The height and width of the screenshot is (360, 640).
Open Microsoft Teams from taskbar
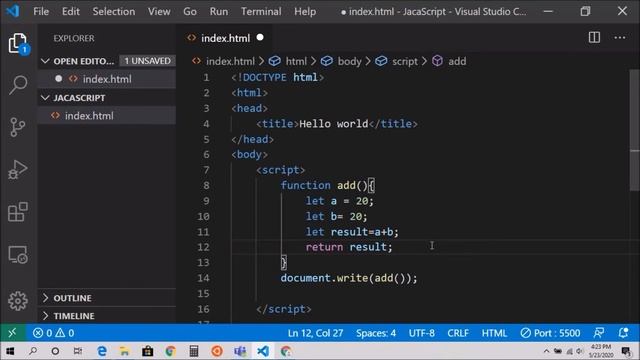(x=240, y=351)
